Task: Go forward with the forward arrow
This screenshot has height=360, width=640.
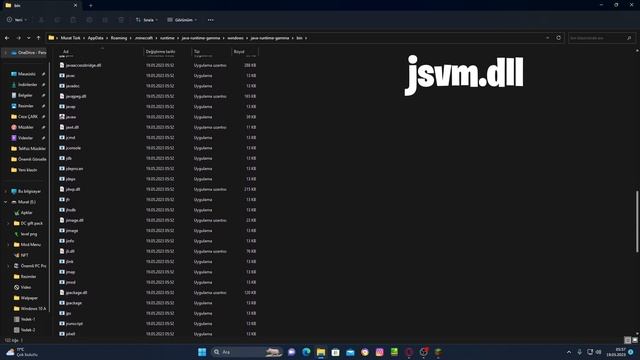Action: click(18, 38)
